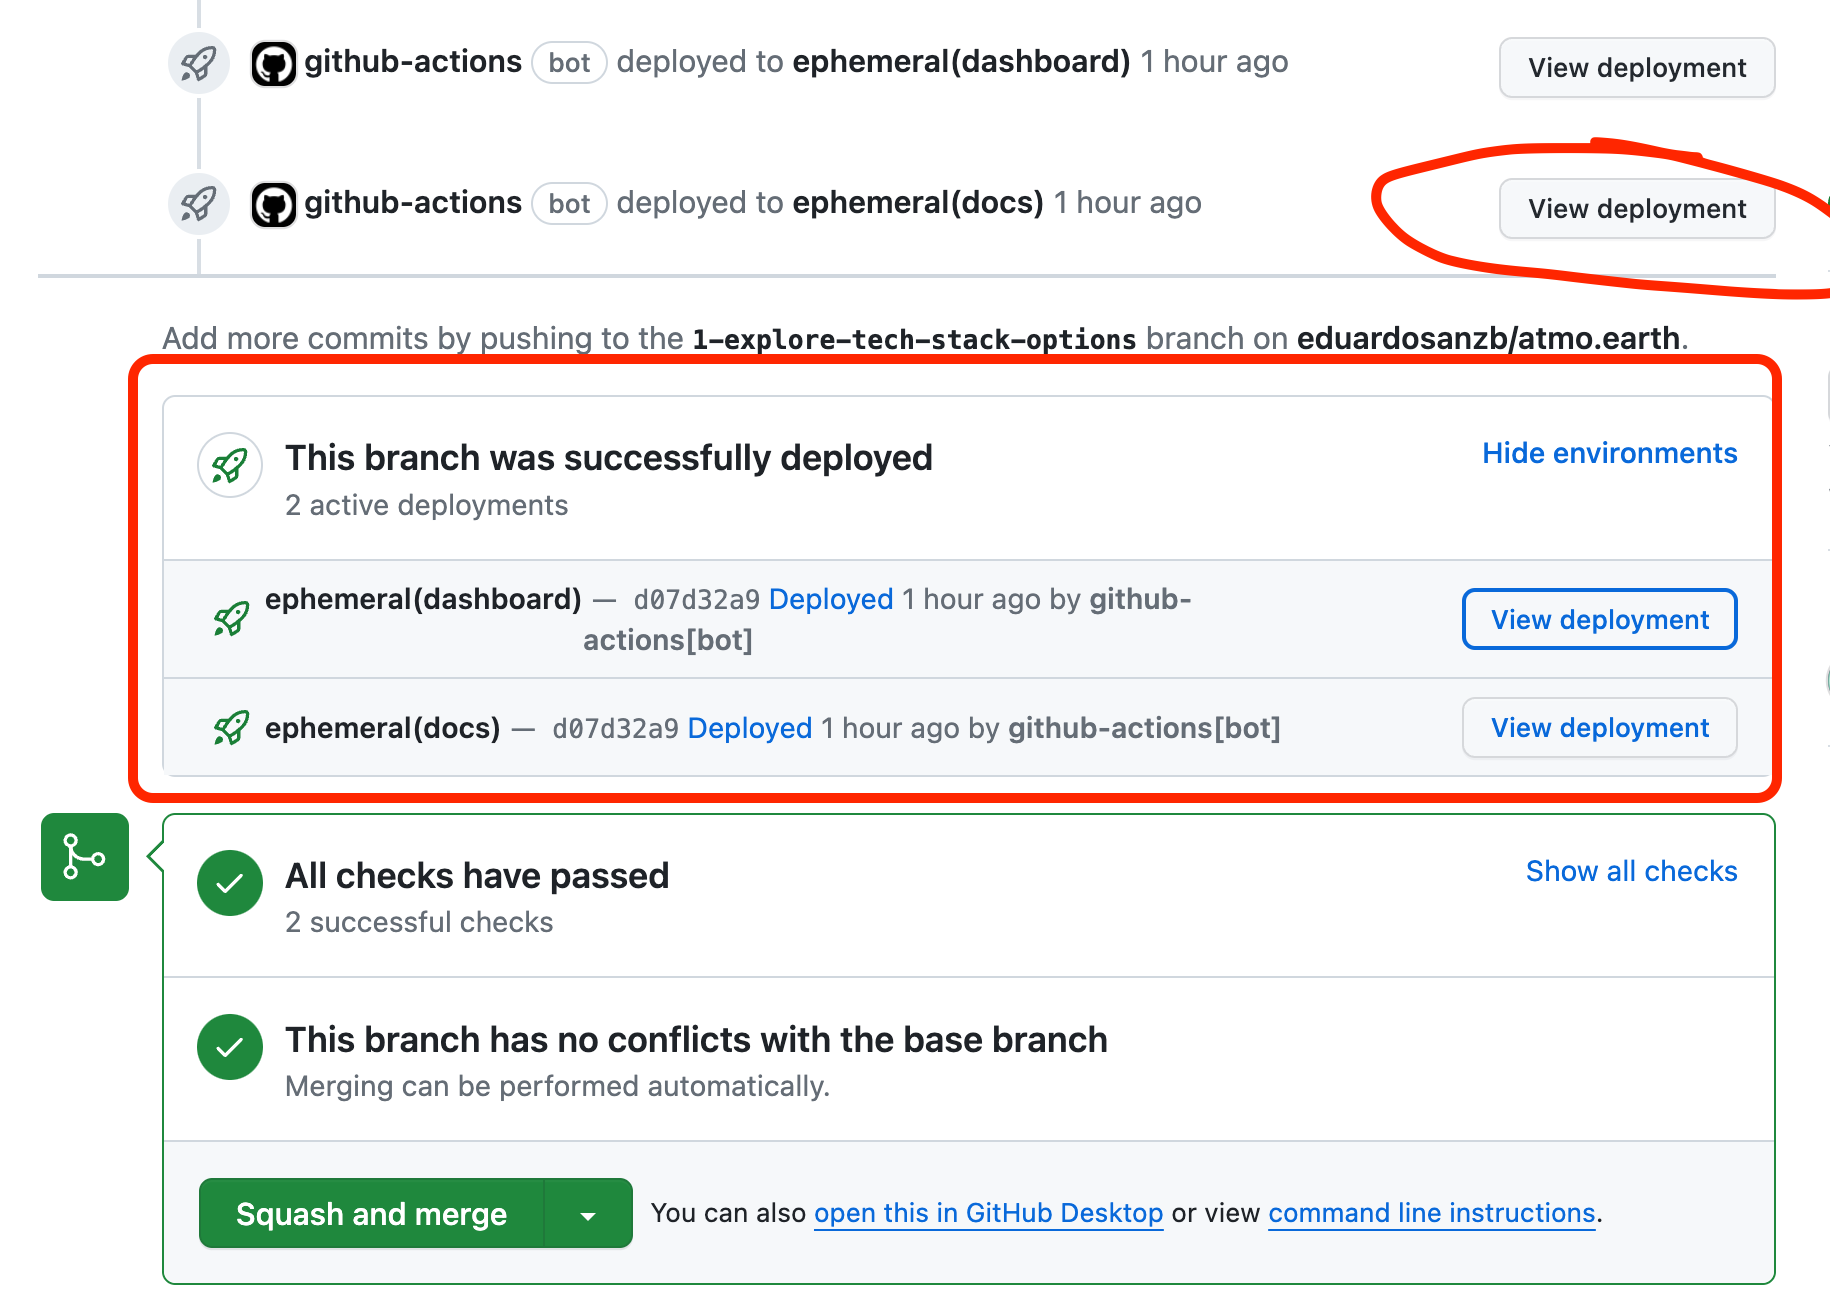Click green rocket icon in ephemeral(dashboard) environment row
Viewport: 1830px width, 1312px height.
tap(231, 619)
